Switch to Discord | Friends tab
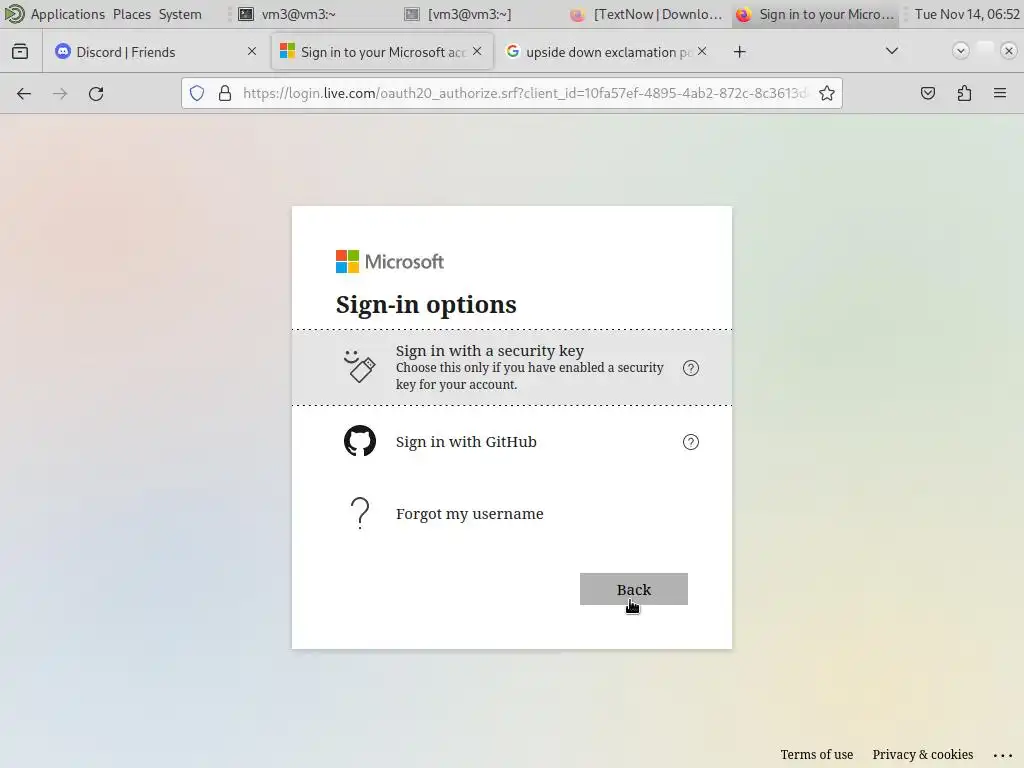Image resolution: width=1024 pixels, height=768 pixels. [155, 52]
